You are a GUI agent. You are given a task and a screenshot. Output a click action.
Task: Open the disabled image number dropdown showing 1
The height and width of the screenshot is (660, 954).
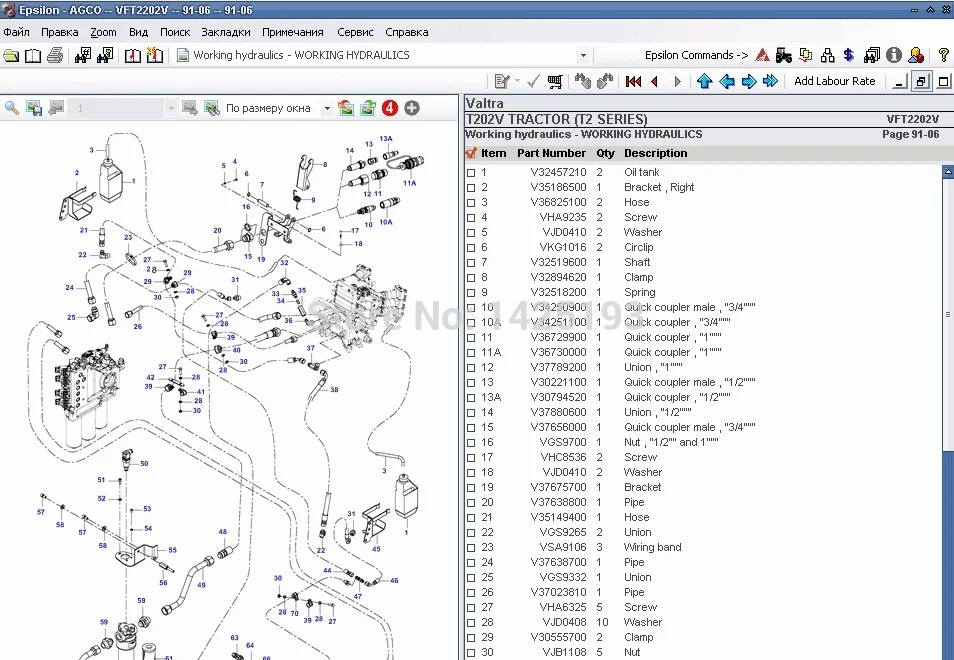point(171,108)
